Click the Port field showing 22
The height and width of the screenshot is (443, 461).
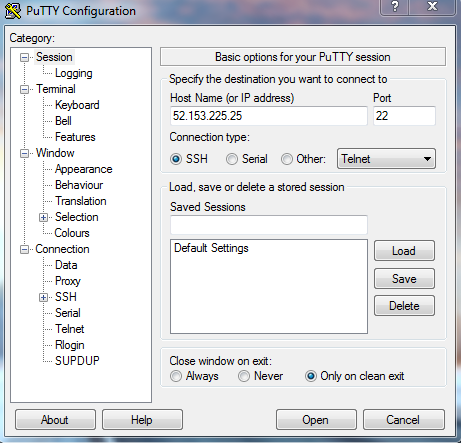pyautogui.click(x=404, y=116)
